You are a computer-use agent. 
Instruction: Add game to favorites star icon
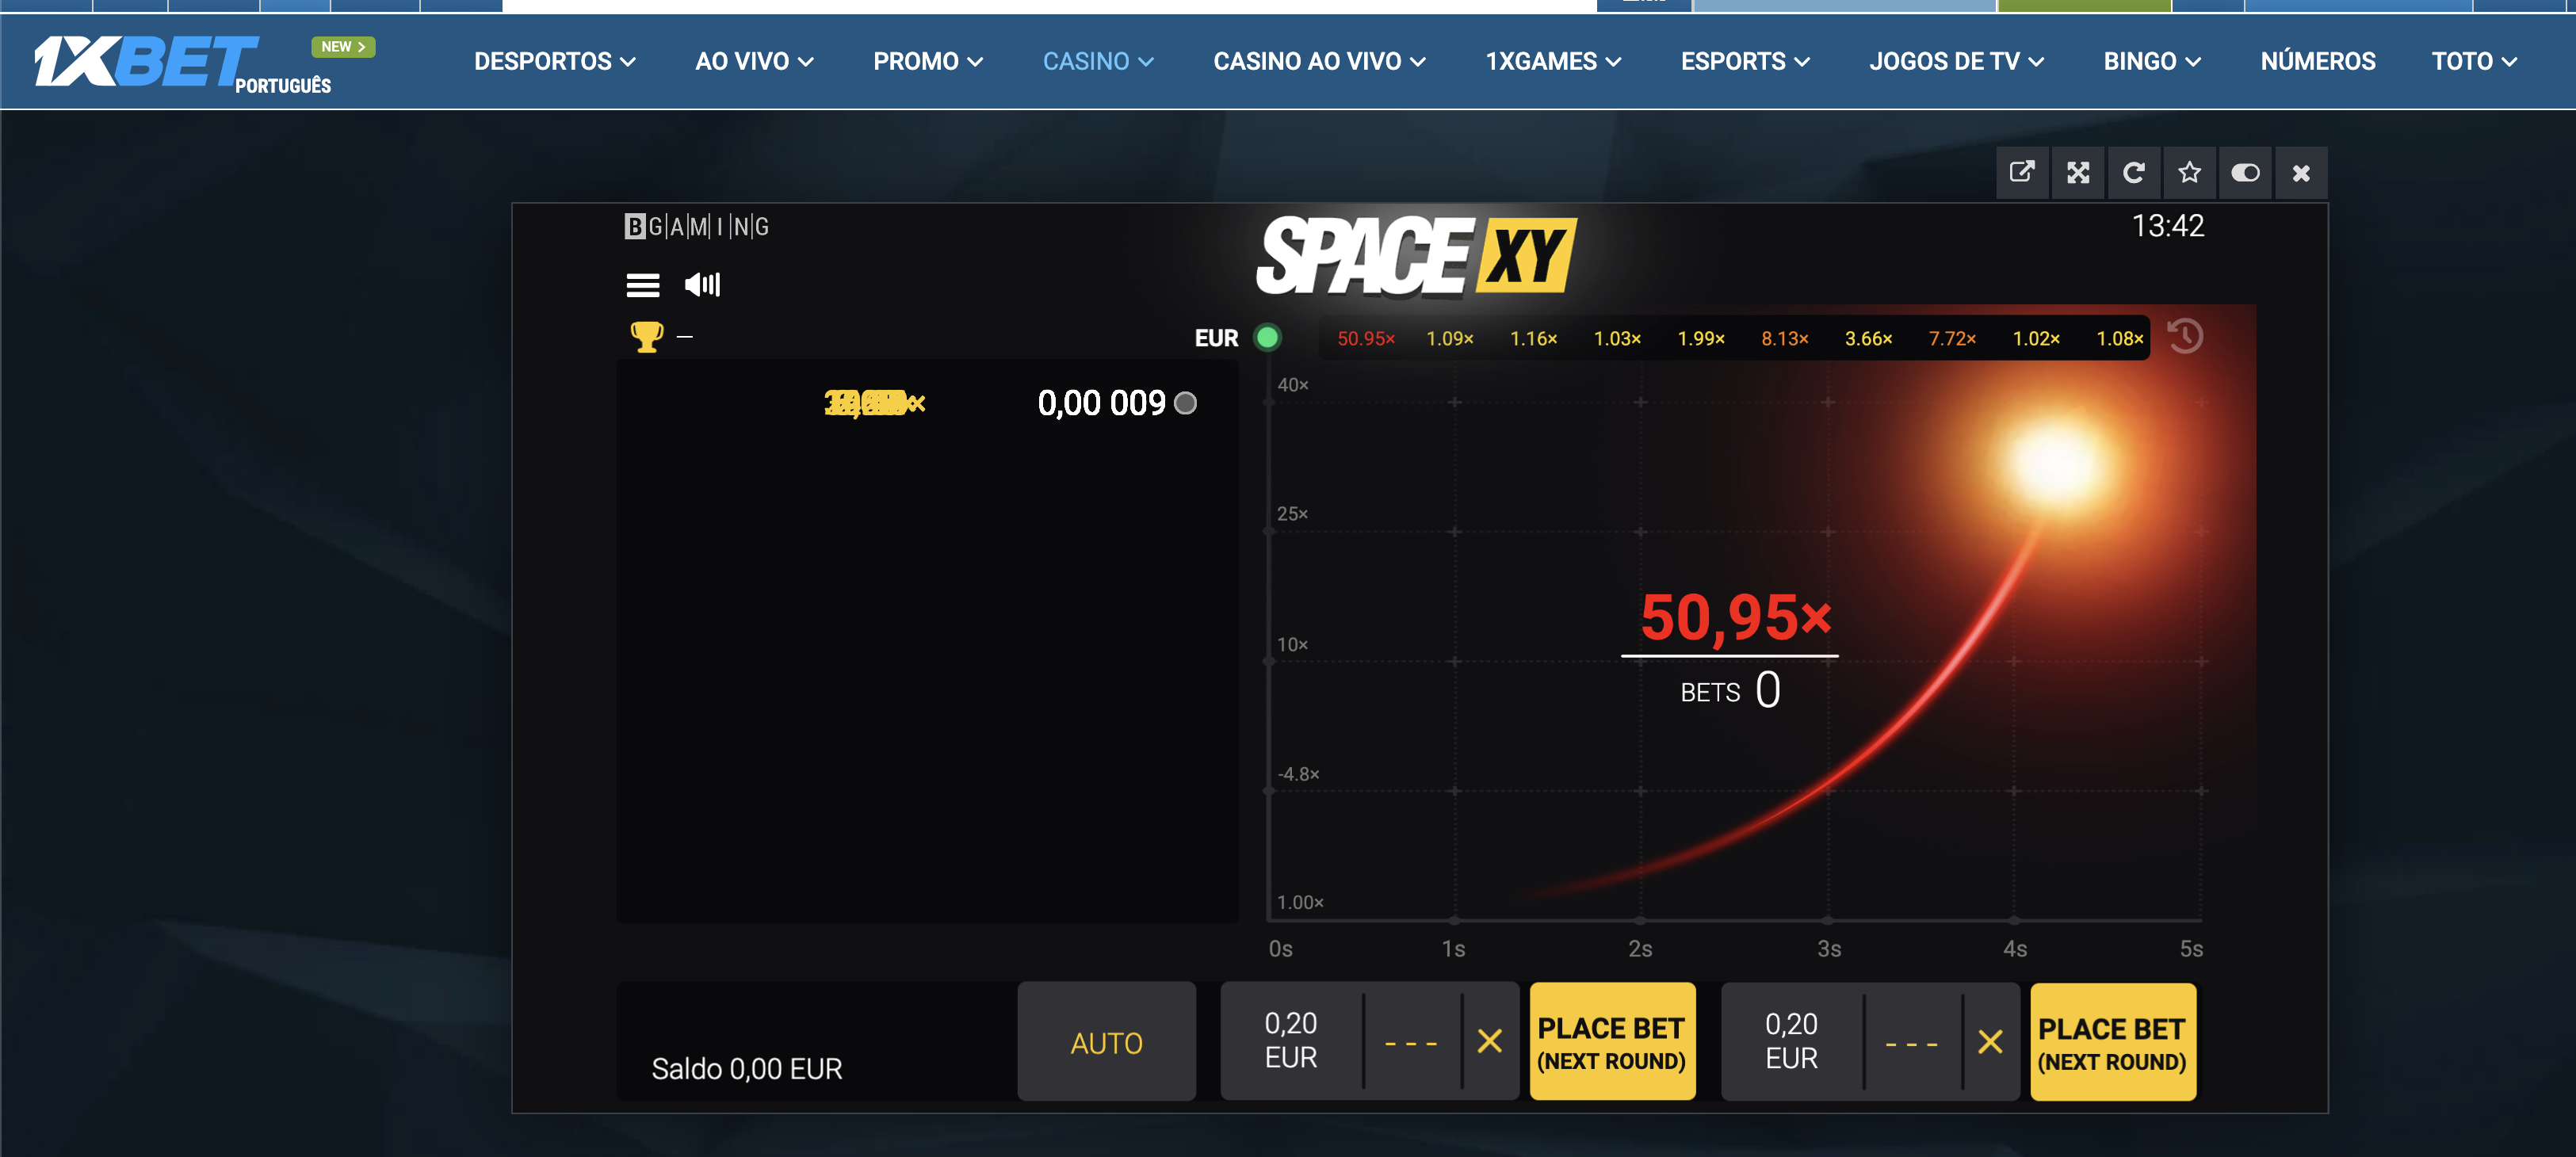2190,173
